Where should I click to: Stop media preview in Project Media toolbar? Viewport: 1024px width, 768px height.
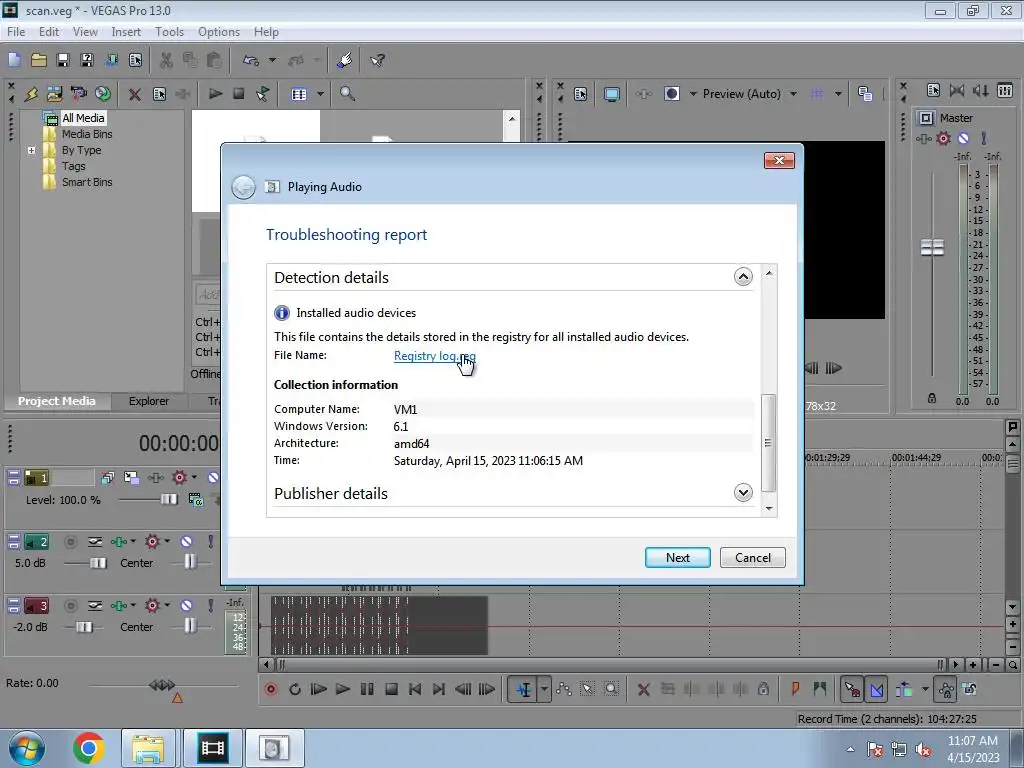pyautogui.click(x=239, y=94)
